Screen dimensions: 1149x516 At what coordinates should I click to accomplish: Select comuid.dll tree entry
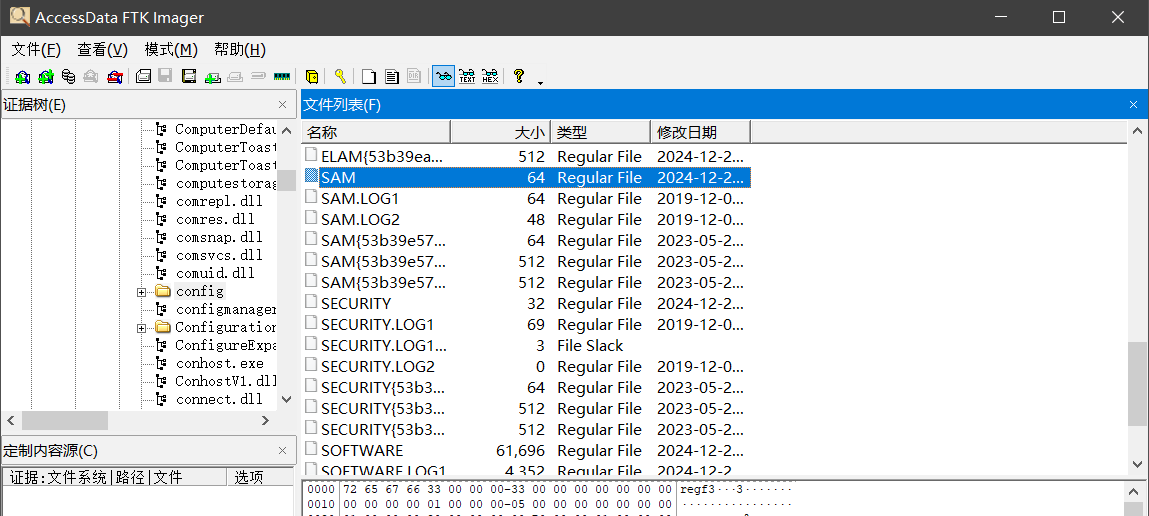pyautogui.click(x=215, y=273)
